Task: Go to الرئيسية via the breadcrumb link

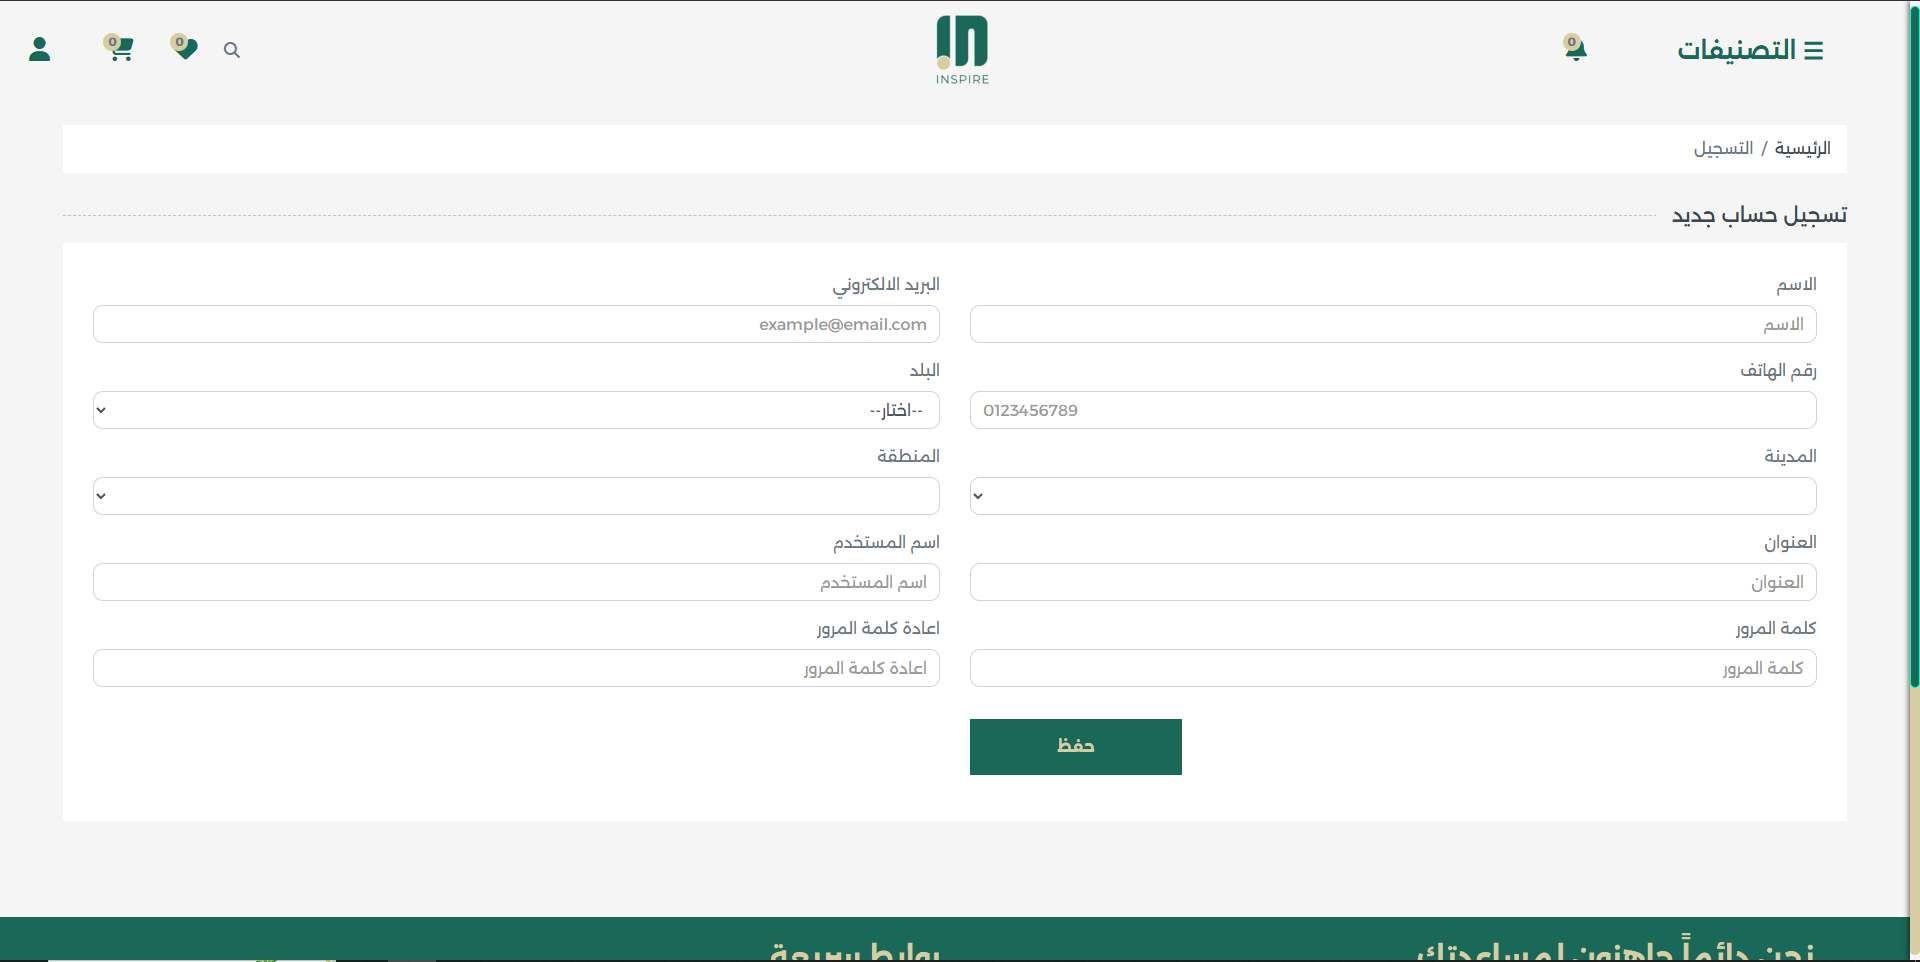Action: click(1803, 148)
